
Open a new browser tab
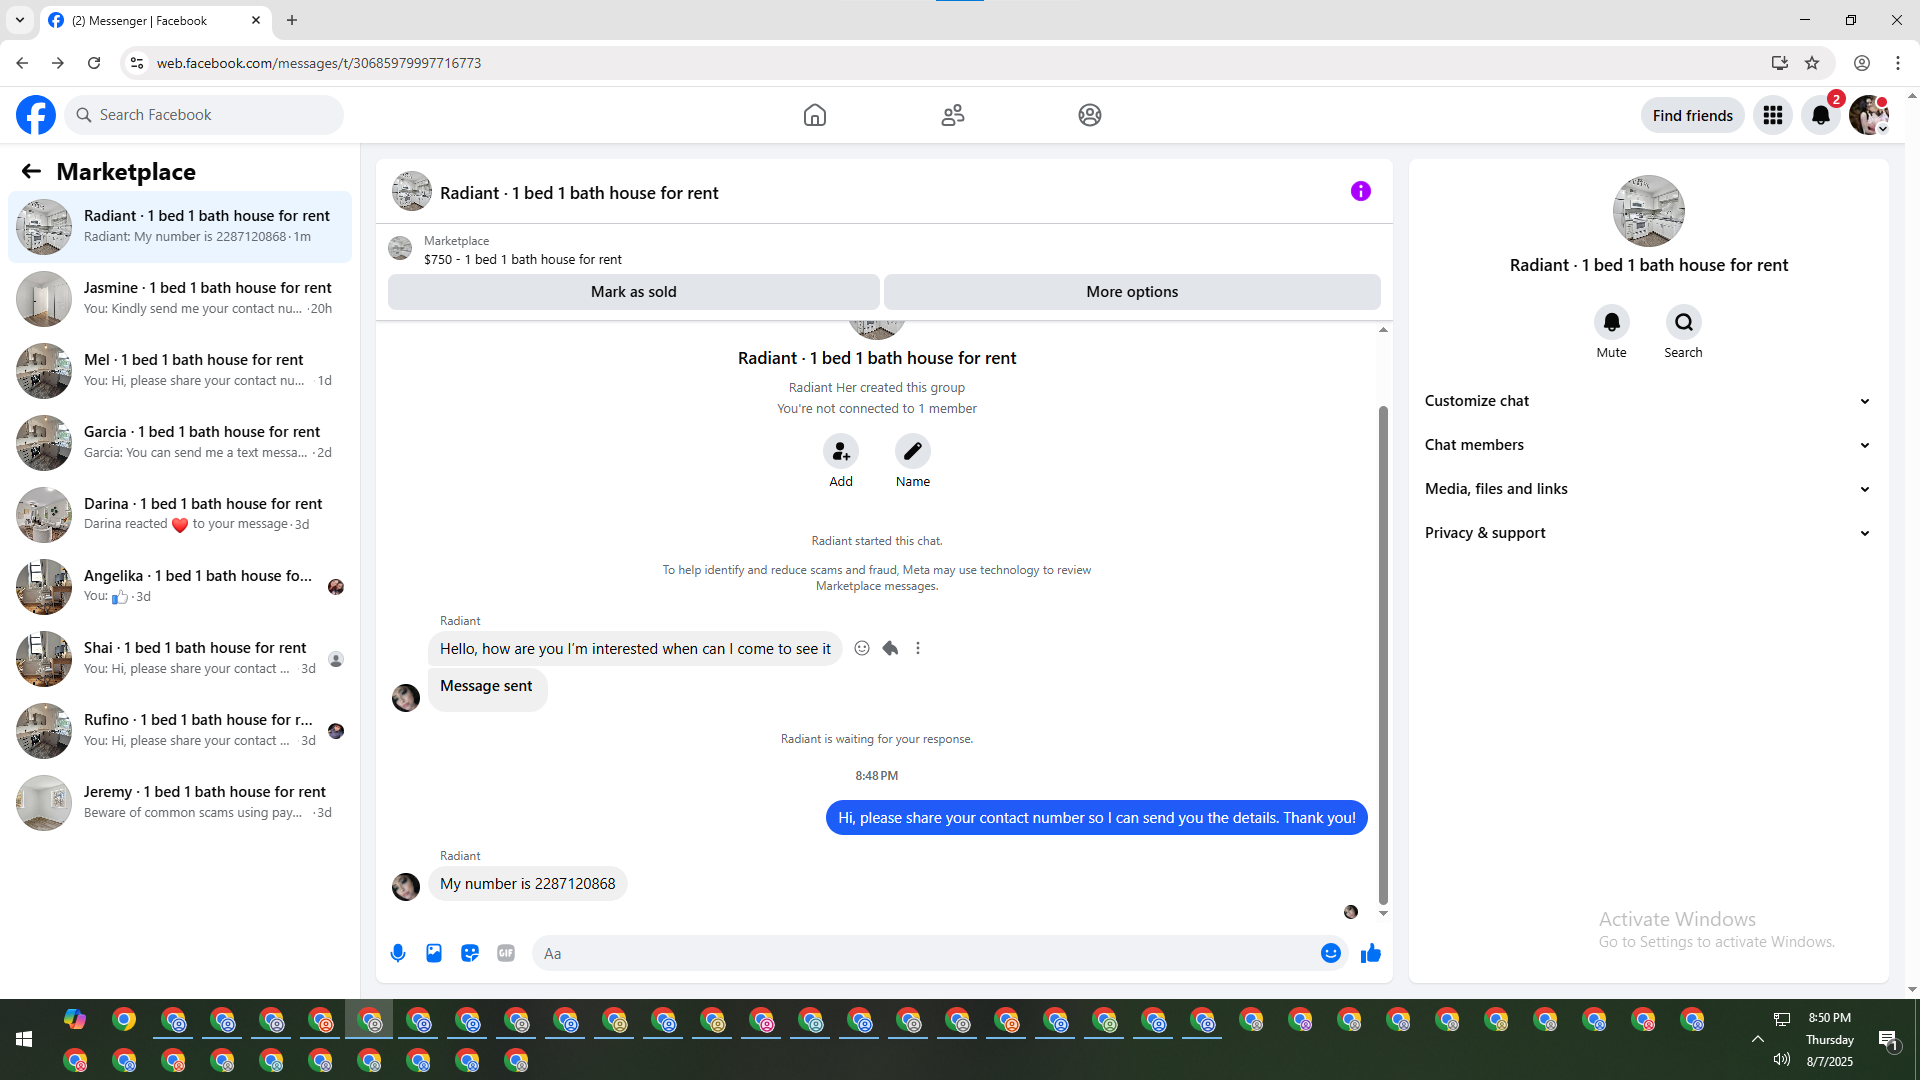pyautogui.click(x=292, y=20)
